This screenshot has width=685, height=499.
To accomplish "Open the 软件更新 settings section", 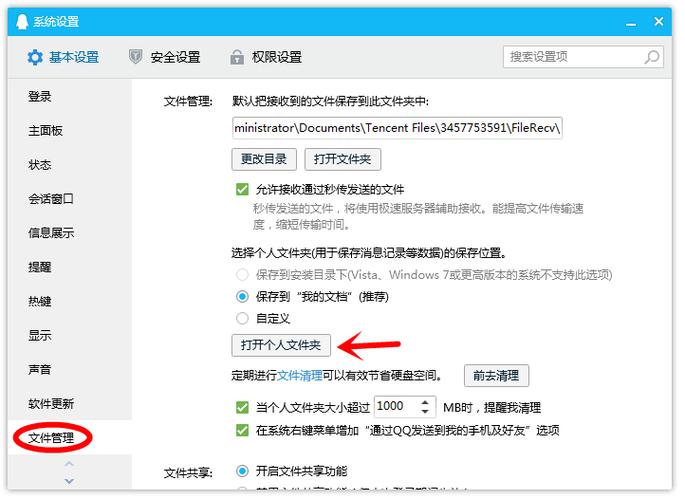I will tap(51, 403).
